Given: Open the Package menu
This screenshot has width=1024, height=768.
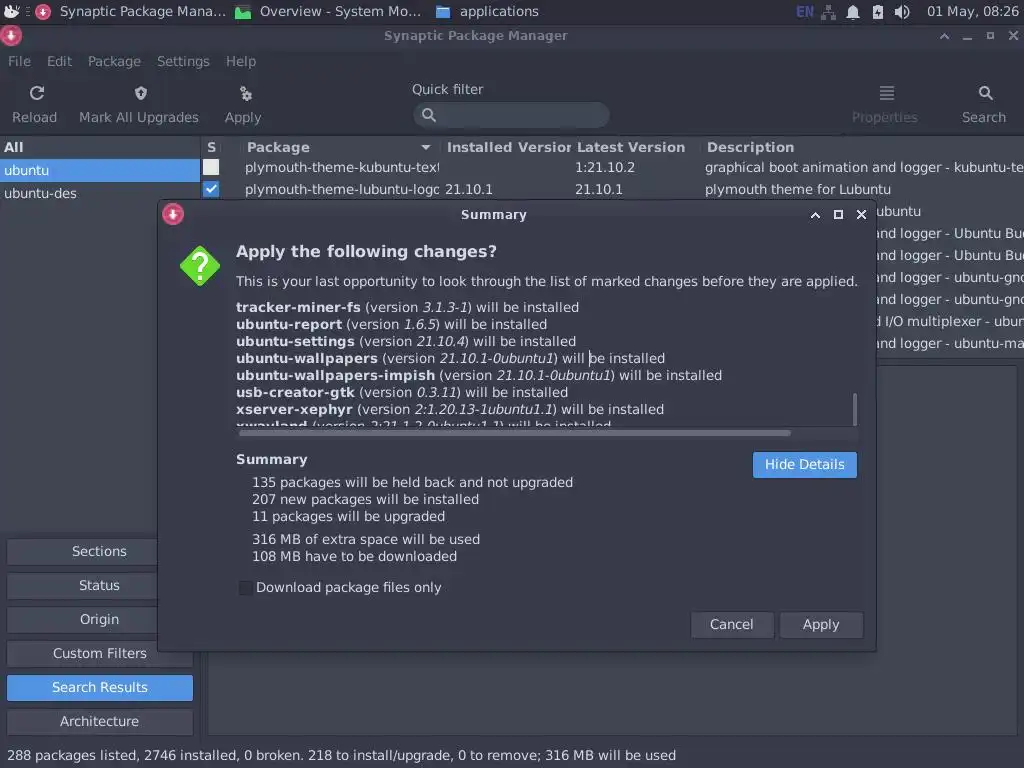Looking at the screenshot, I should pos(114,61).
